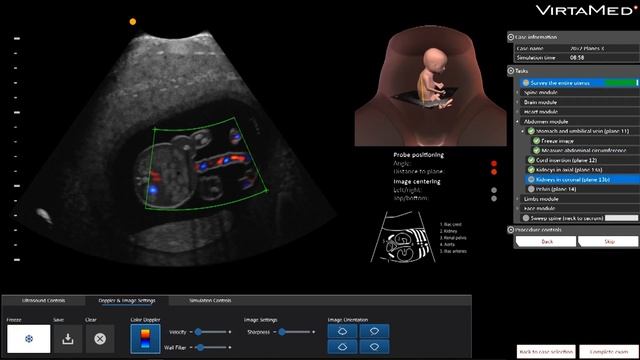Click the Survey the entire uterus status circle
This screenshot has width=640, height=360.
click(526, 83)
